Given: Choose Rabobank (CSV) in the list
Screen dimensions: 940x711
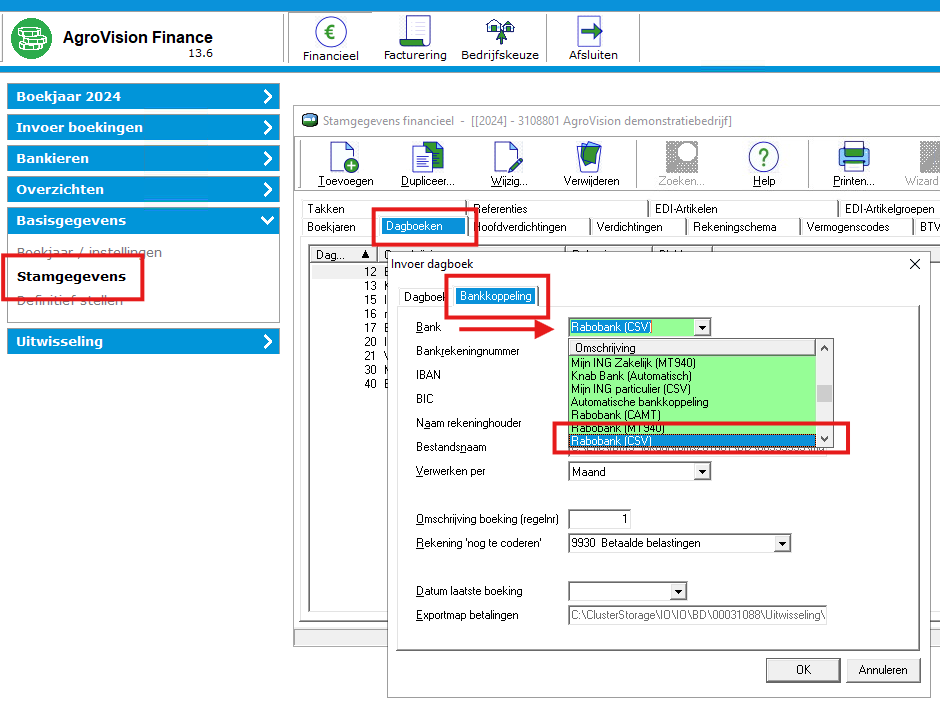Looking at the screenshot, I should point(692,441).
